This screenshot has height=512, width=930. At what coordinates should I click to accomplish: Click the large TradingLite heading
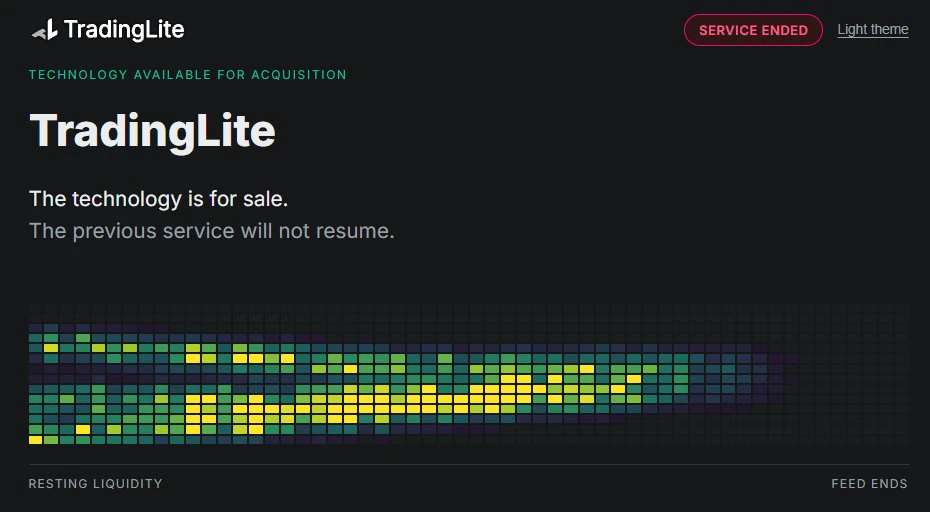[152, 131]
